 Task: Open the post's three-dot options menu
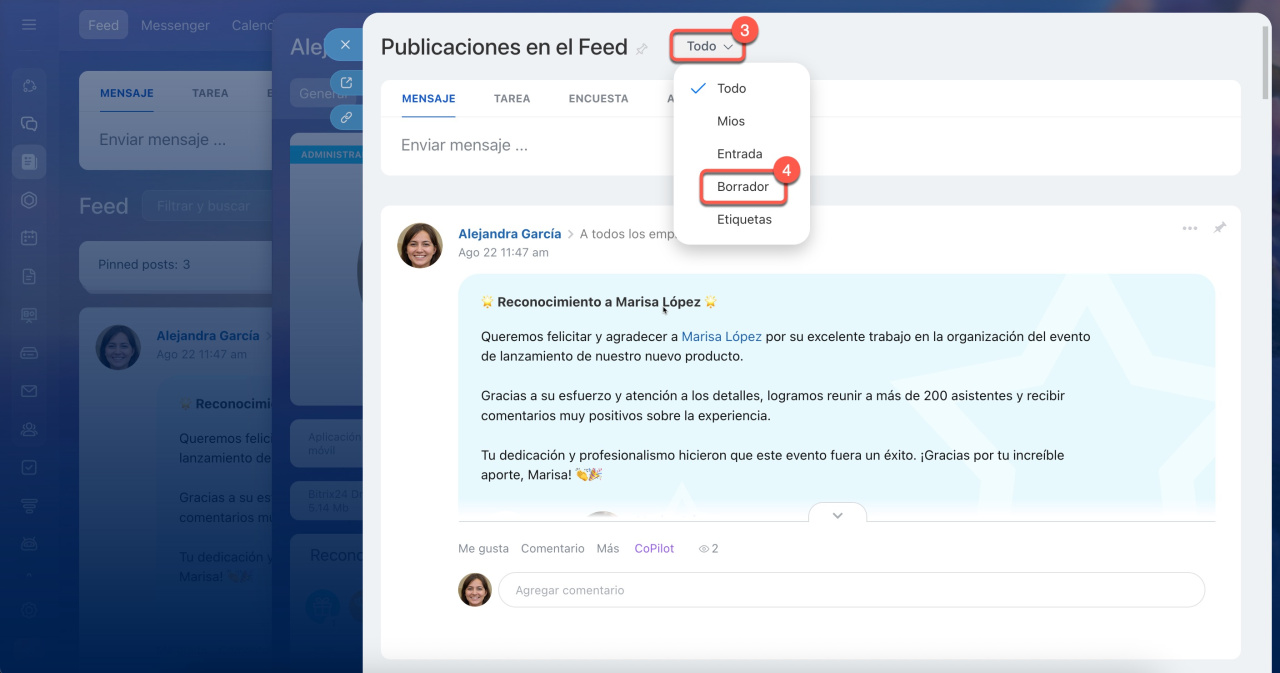click(1189, 228)
